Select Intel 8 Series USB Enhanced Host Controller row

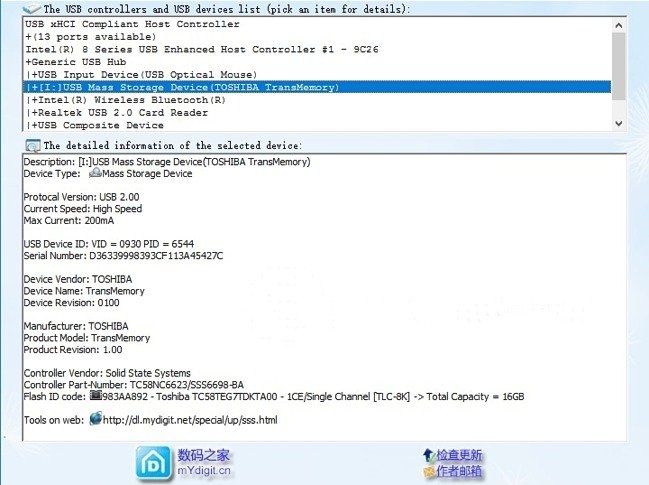(x=317, y=50)
